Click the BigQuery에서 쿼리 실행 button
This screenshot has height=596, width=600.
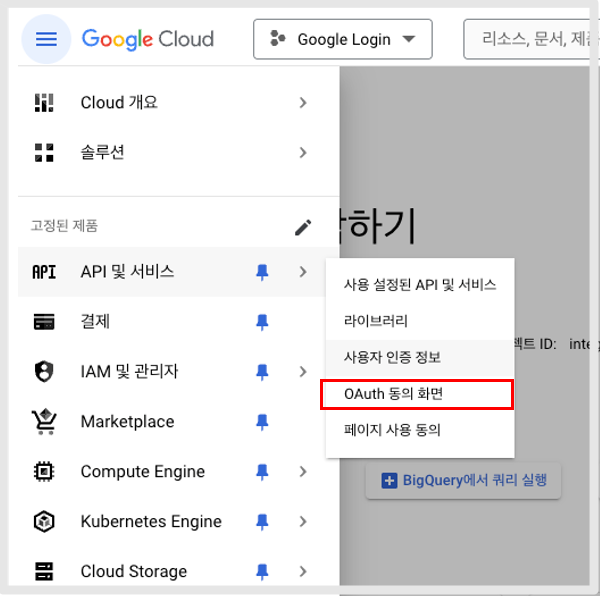tap(463, 480)
